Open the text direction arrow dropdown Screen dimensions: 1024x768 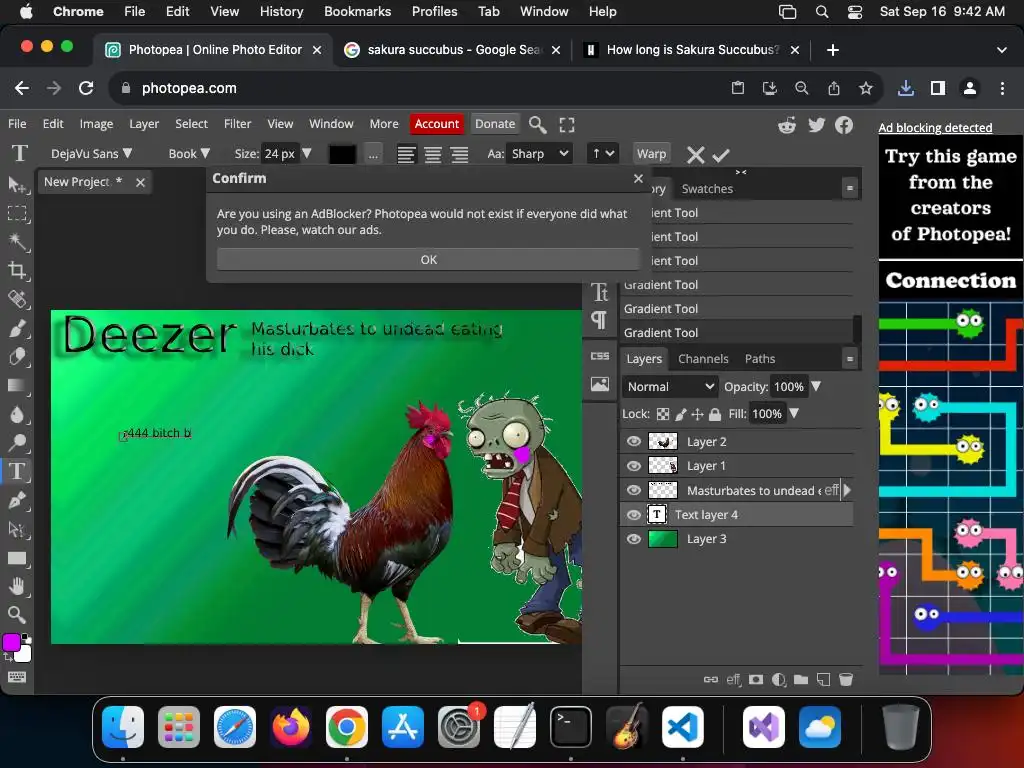(602, 153)
